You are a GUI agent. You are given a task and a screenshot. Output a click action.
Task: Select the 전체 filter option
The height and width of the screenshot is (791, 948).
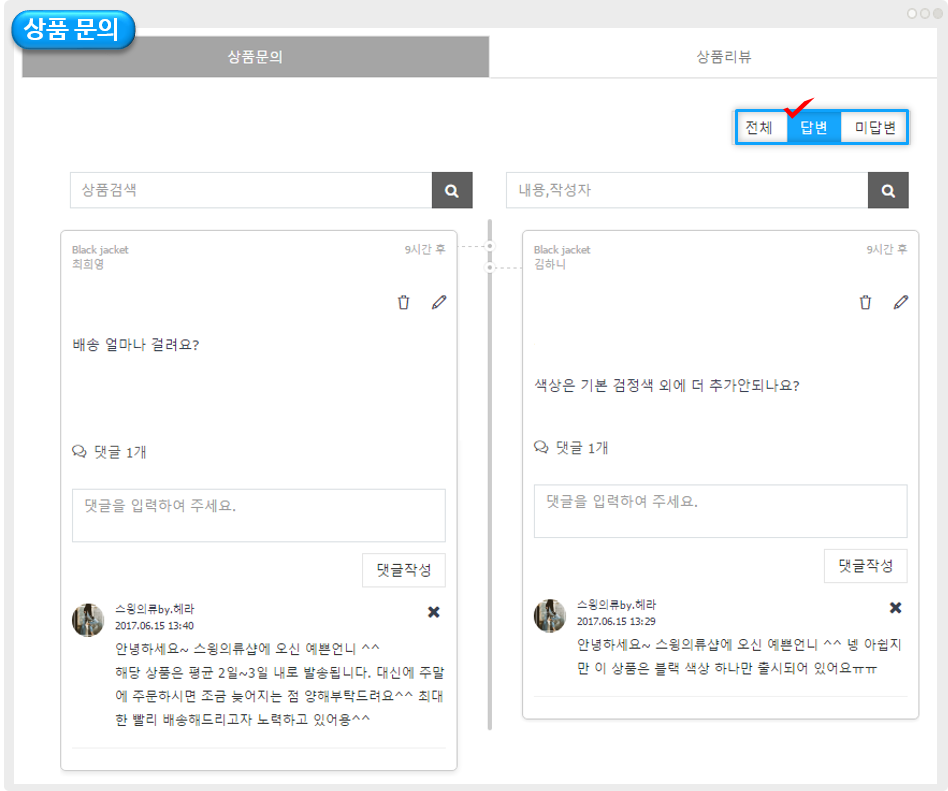click(x=760, y=128)
